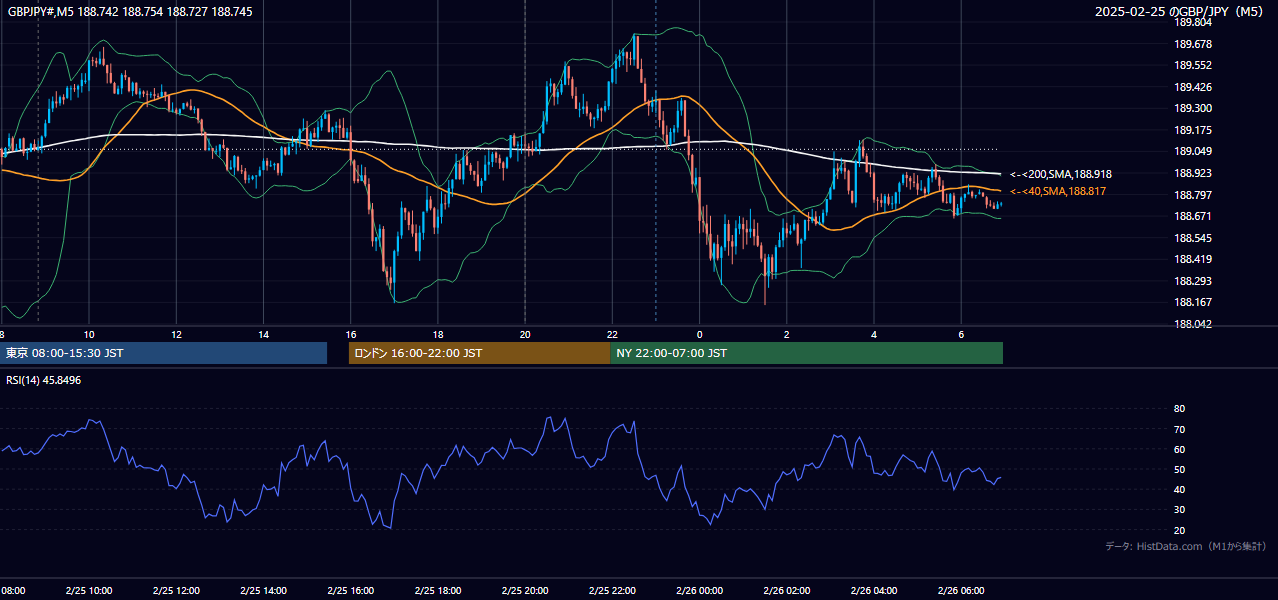
Task: Click RSI scale value 40
Action: [x=1179, y=489]
